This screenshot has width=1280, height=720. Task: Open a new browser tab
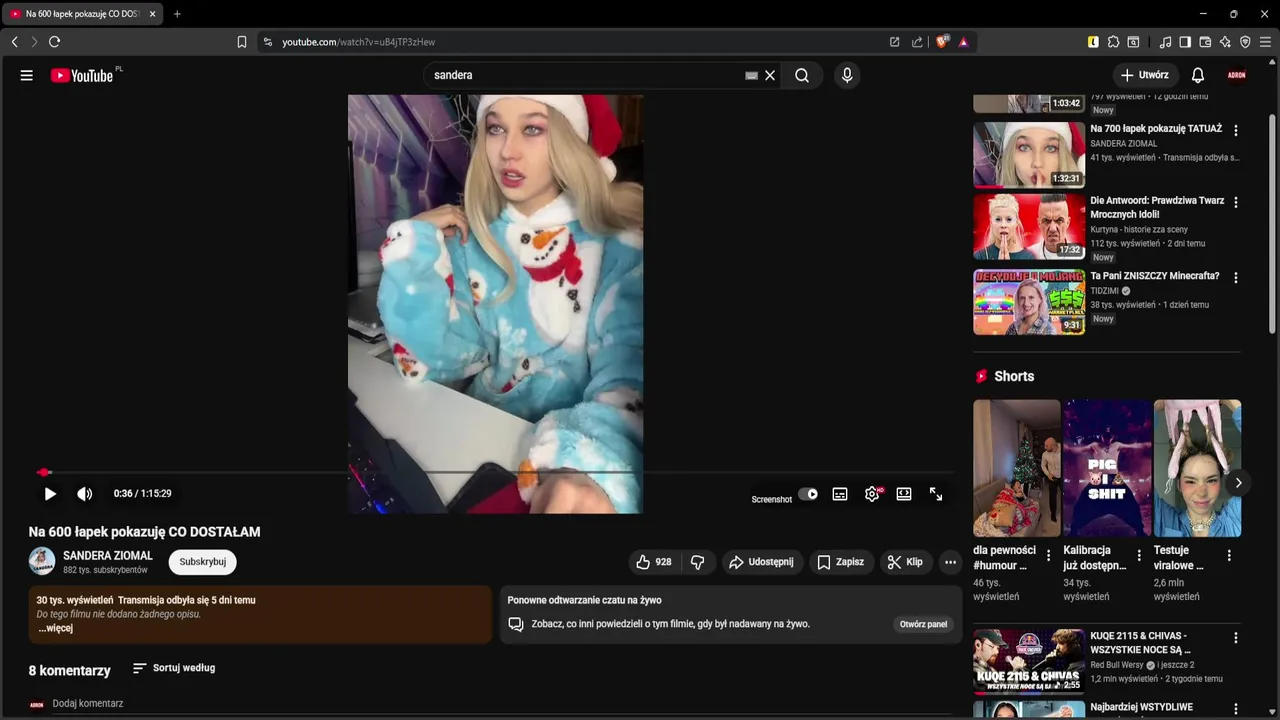[x=177, y=14]
